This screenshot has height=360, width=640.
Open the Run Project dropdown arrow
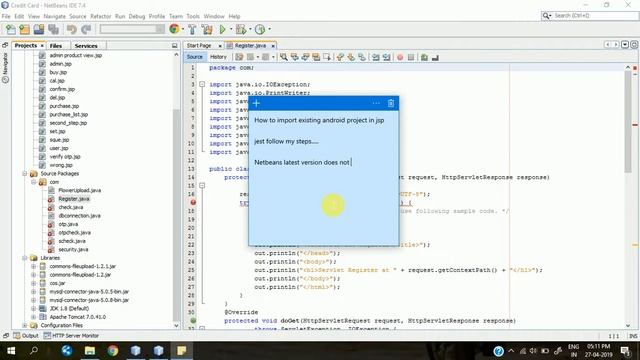coord(231,29)
